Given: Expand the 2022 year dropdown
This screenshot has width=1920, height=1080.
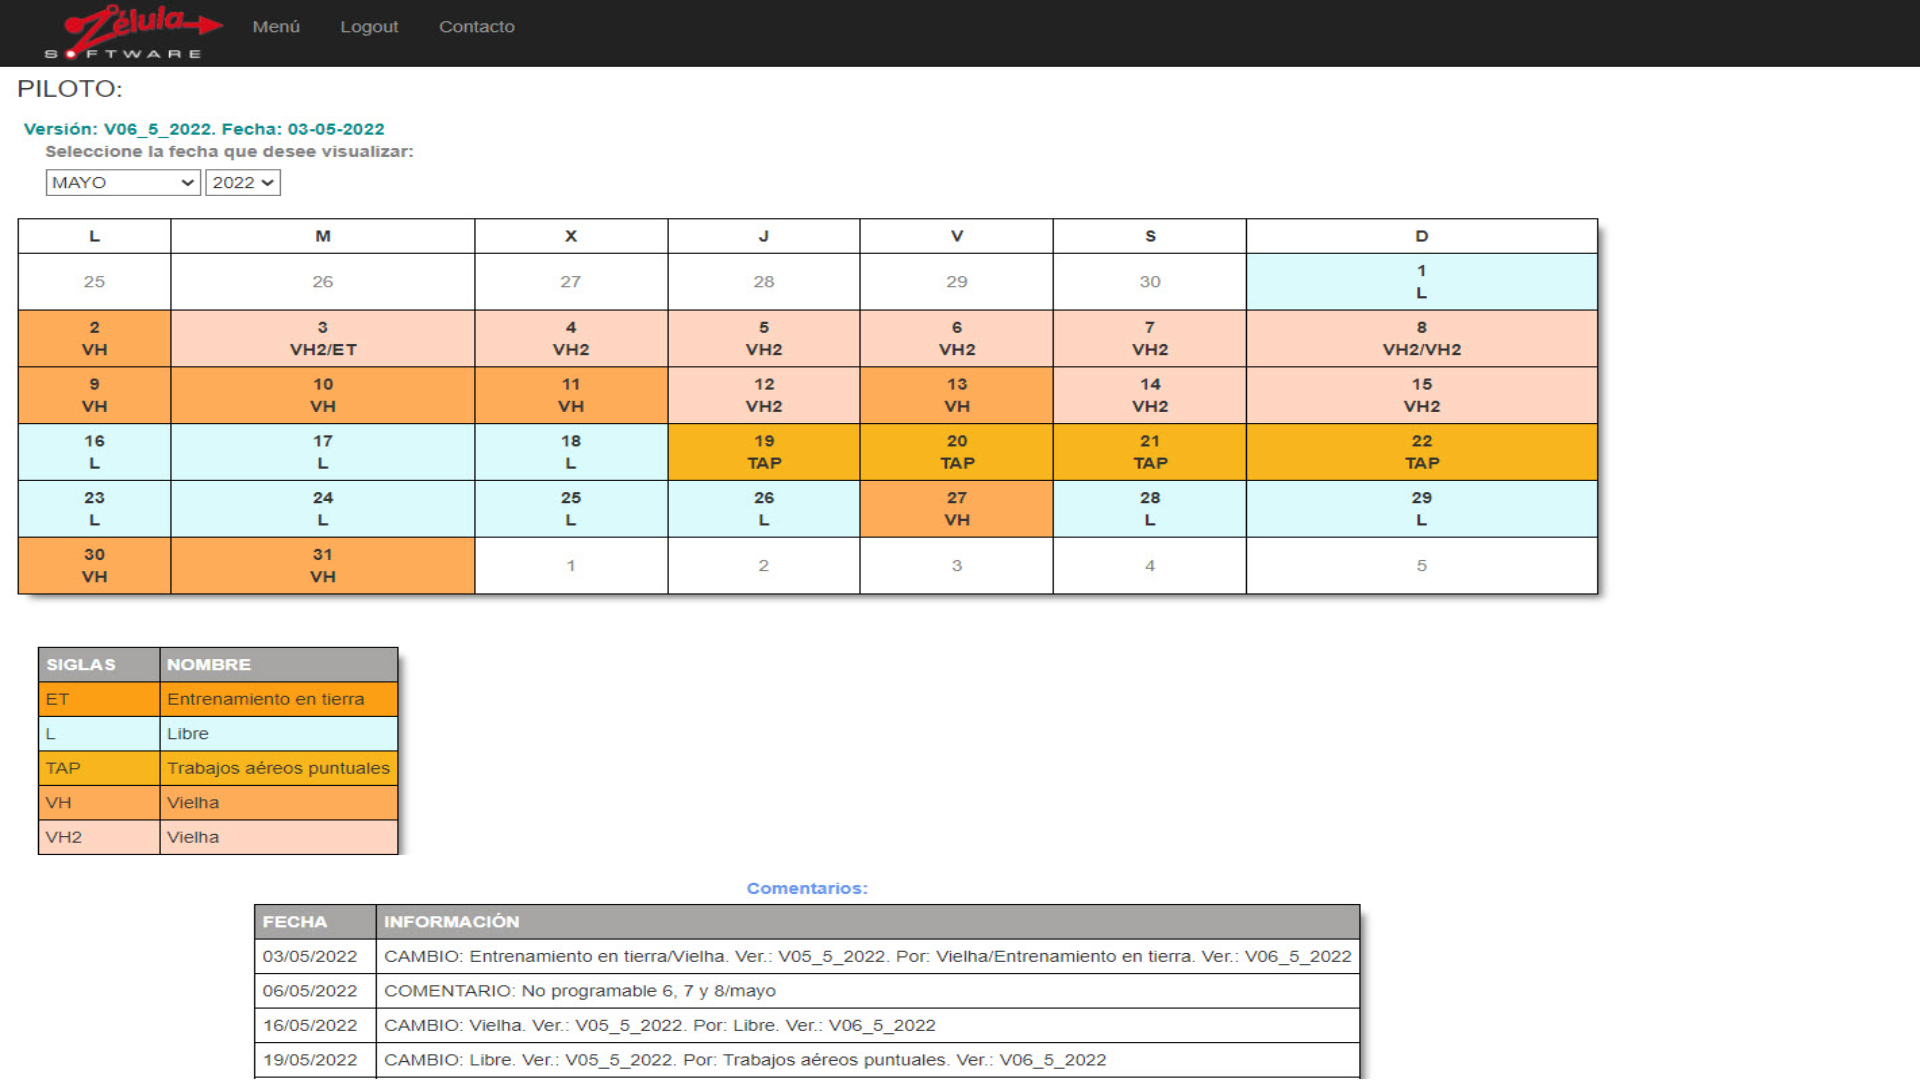Looking at the screenshot, I should click(242, 183).
